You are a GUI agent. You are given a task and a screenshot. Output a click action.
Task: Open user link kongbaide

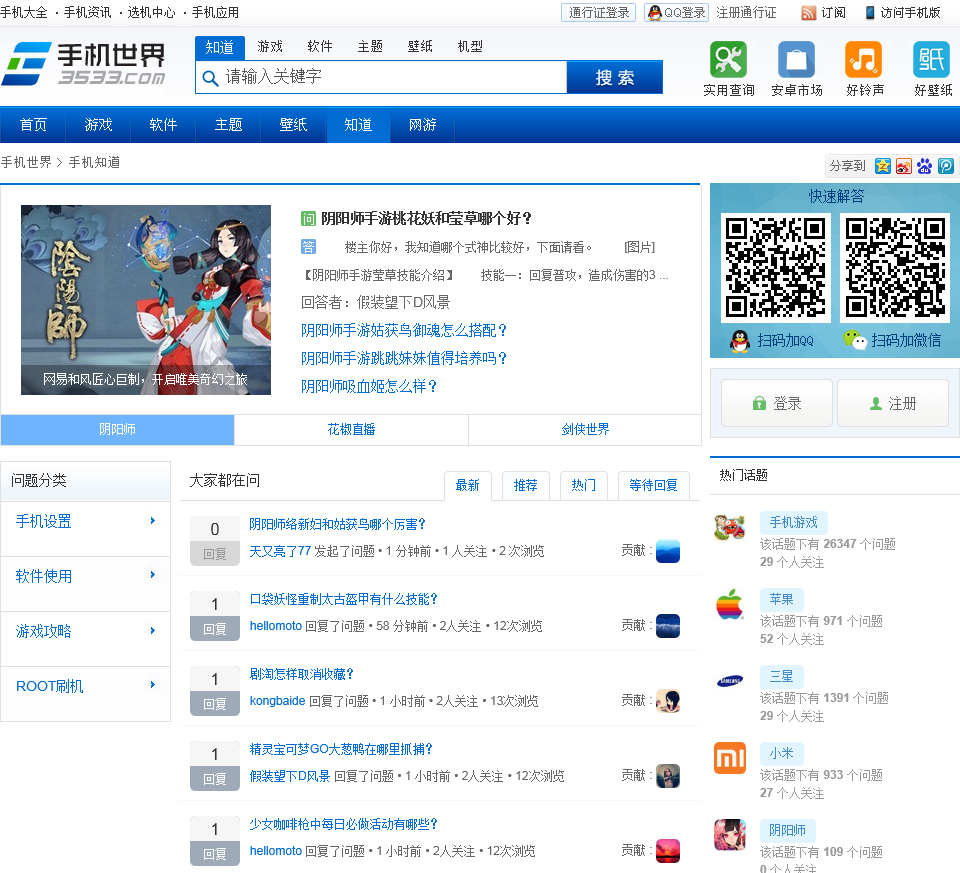[x=277, y=701]
